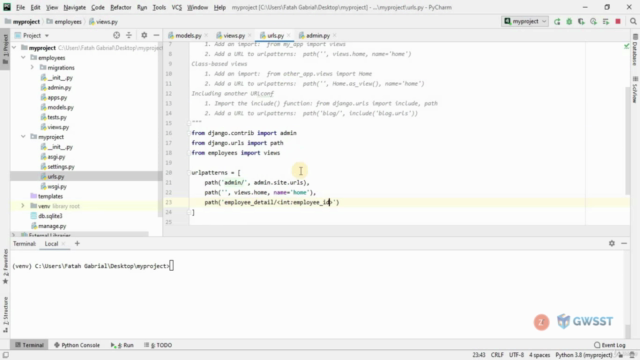Select models.py in project tree
Screen dimensions: 640x360
[60, 107]
